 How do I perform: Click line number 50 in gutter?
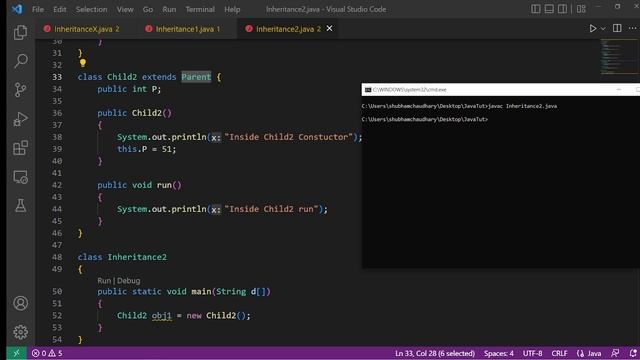click(x=57, y=291)
